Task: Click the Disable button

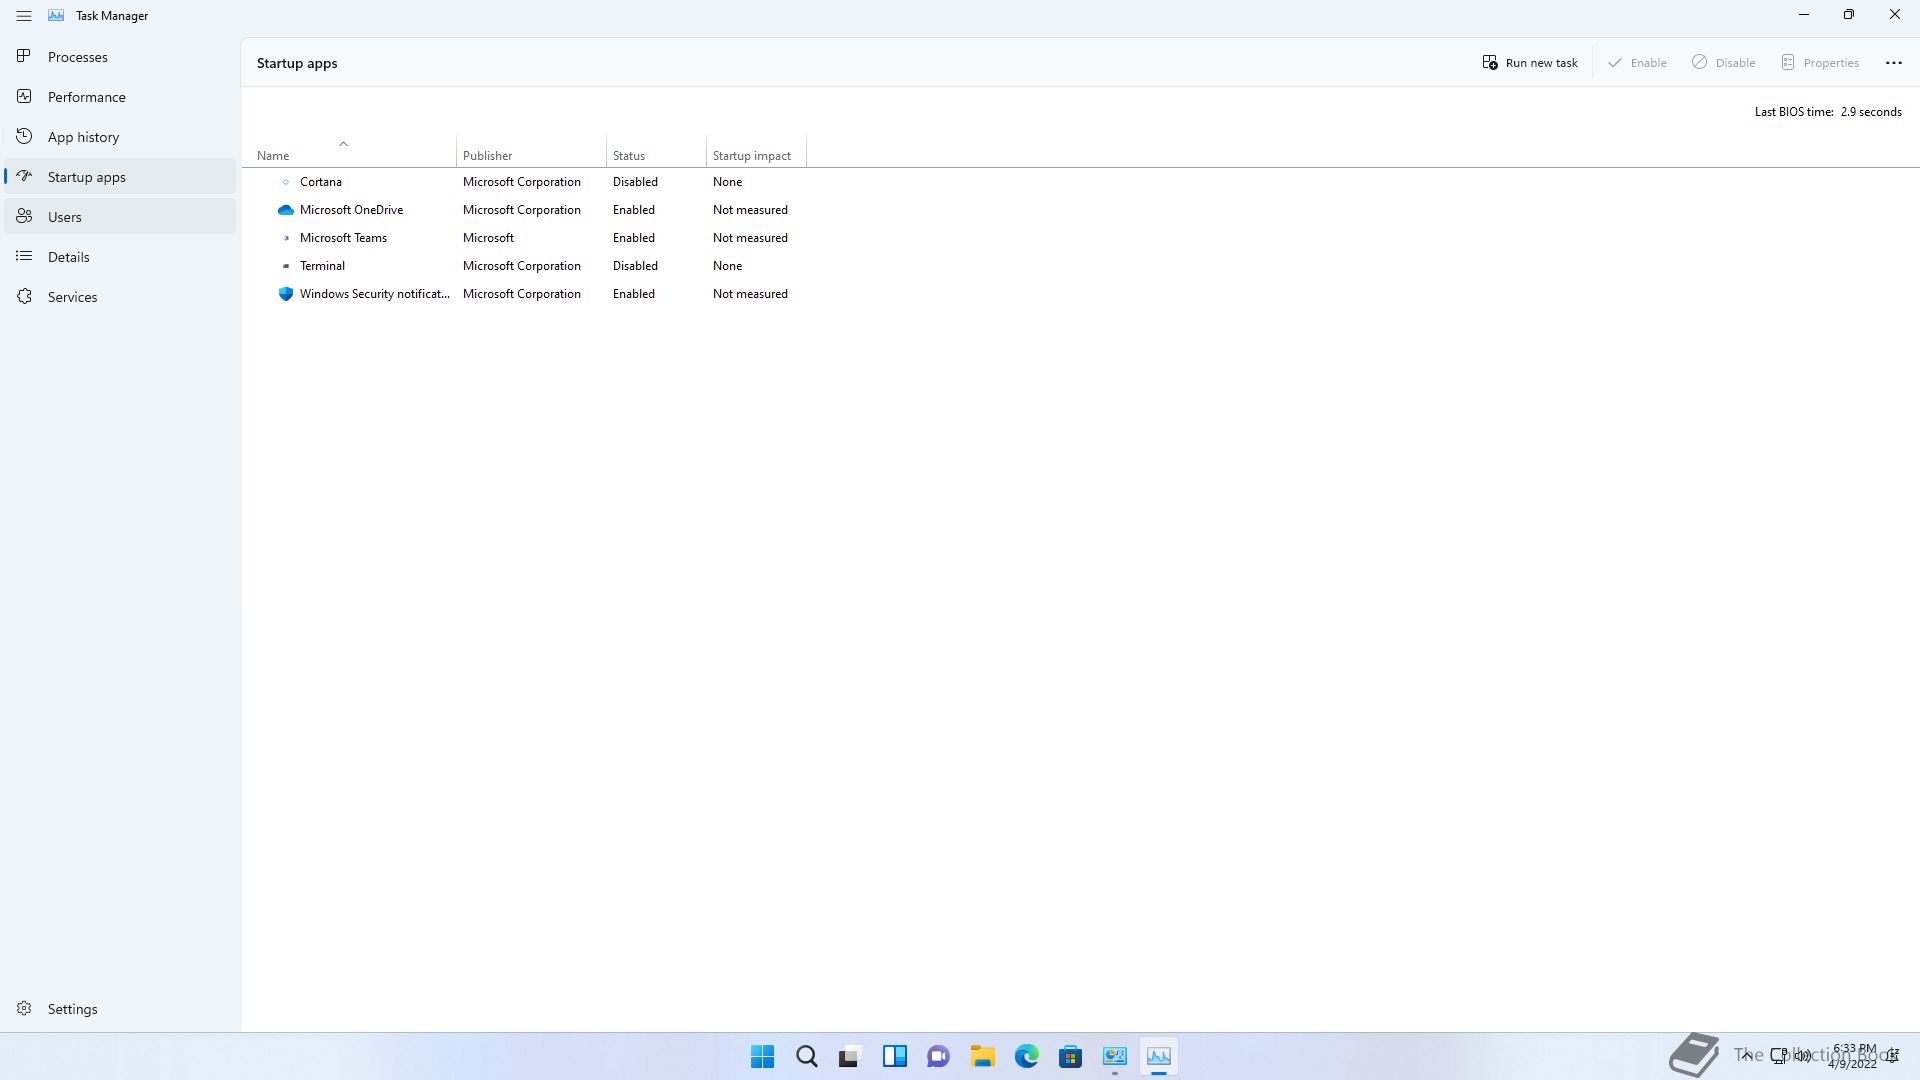Action: (x=1724, y=62)
